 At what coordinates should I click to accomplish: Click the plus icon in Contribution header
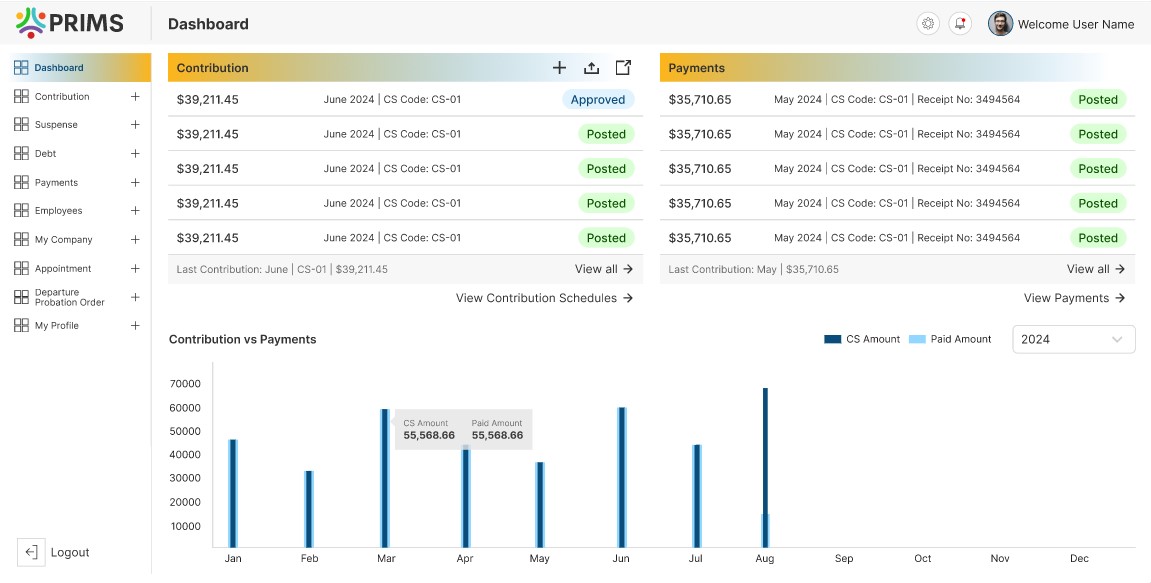pyautogui.click(x=559, y=68)
